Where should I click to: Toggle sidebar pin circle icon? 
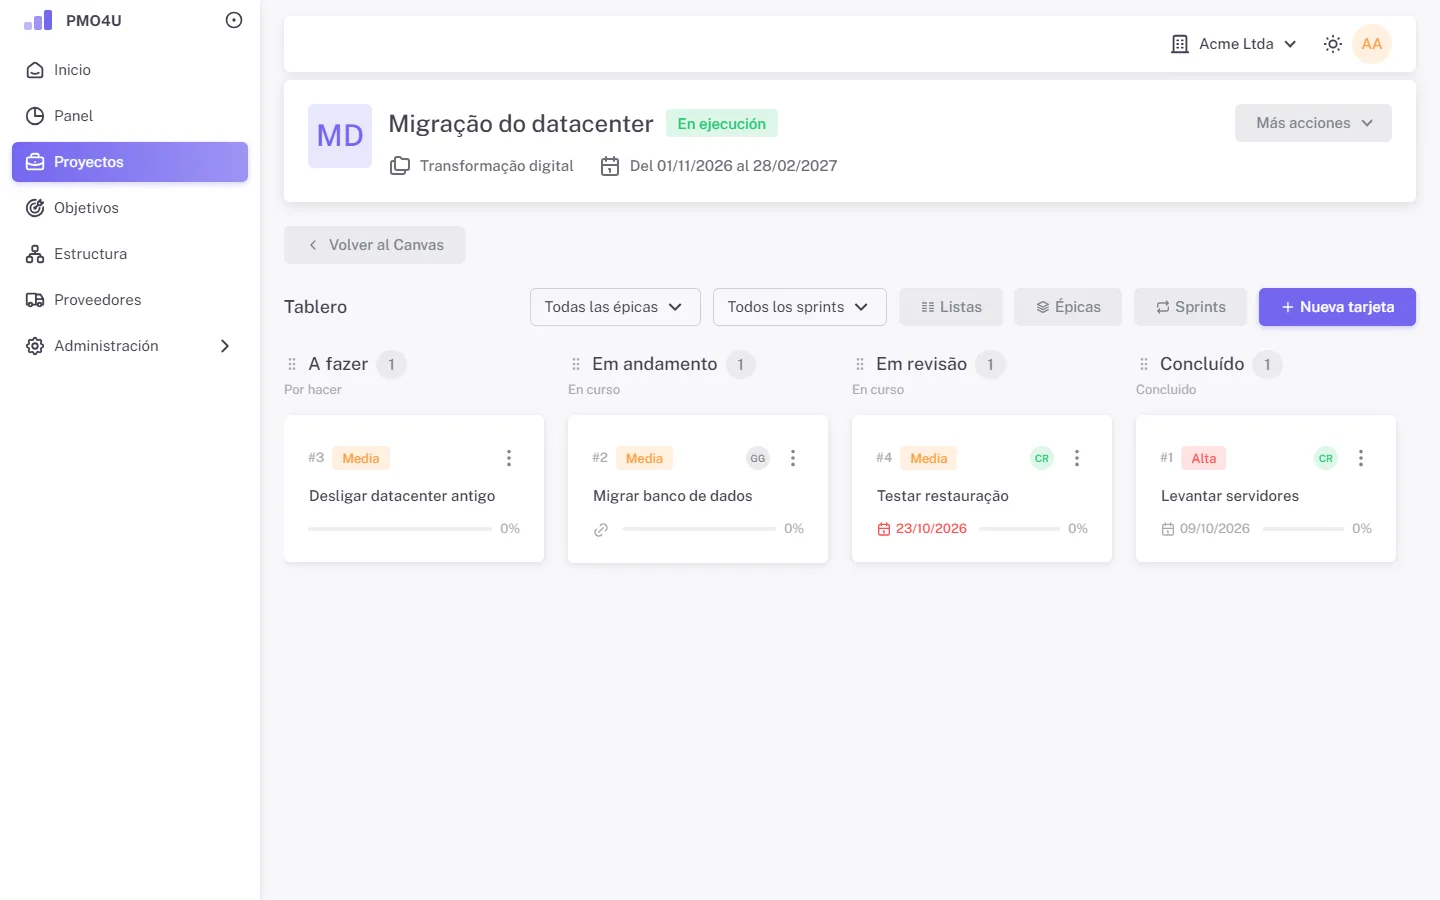click(234, 20)
